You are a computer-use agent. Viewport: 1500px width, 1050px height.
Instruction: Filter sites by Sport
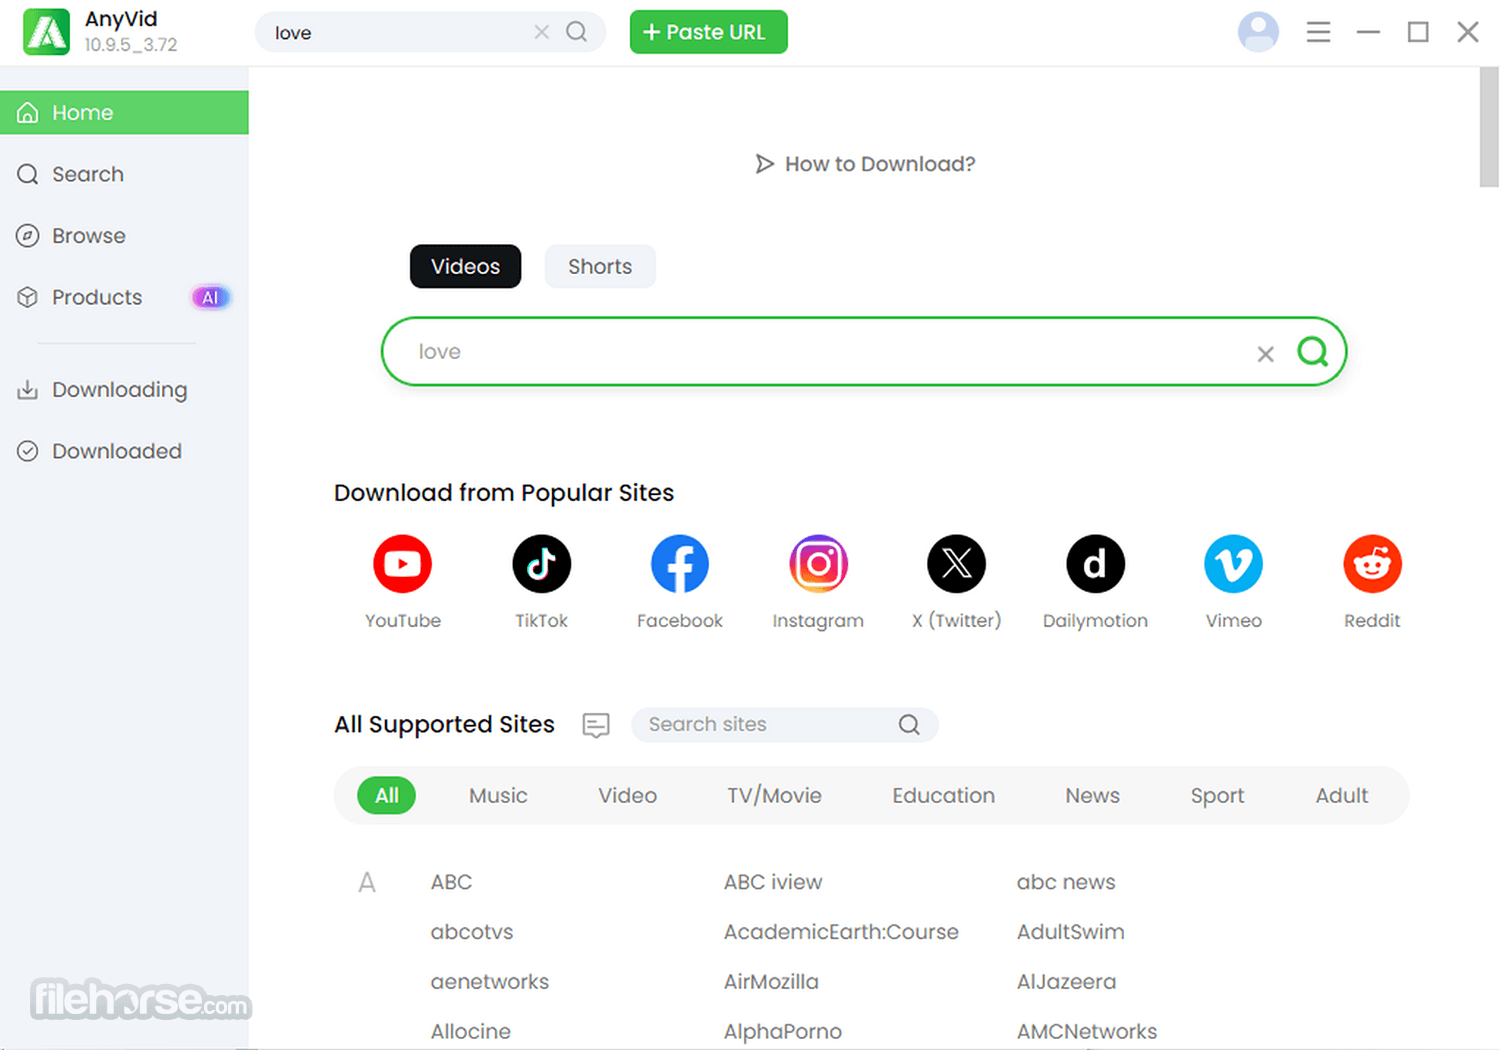point(1217,795)
